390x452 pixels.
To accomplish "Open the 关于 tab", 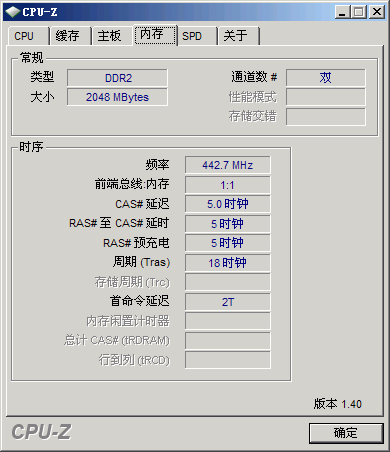I will pyautogui.click(x=239, y=36).
